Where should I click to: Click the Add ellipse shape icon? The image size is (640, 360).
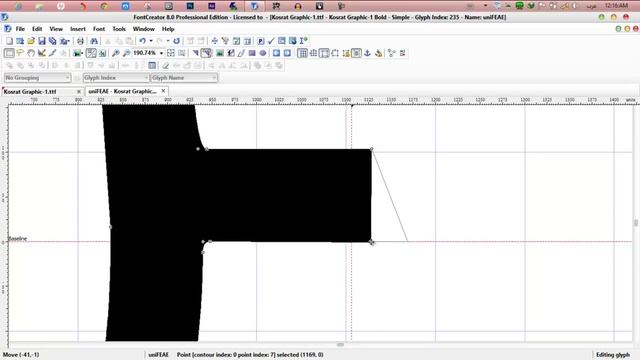pyautogui.click(x=263, y=53)
